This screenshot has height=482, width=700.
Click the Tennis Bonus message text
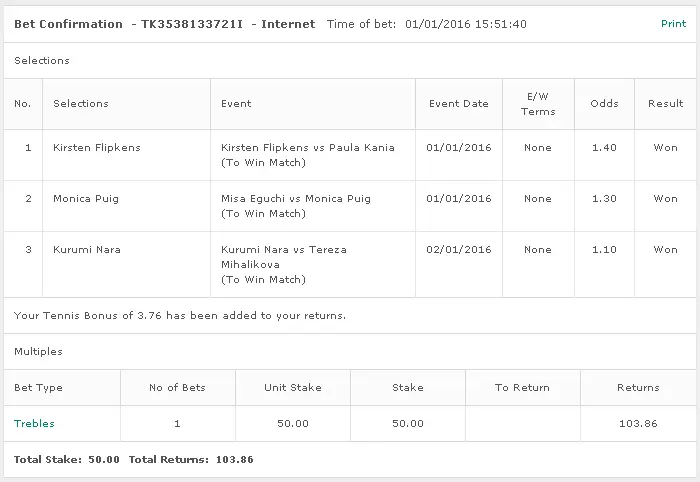point(180,315)
